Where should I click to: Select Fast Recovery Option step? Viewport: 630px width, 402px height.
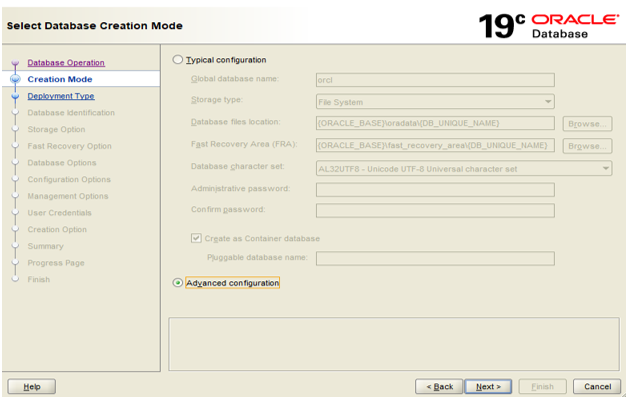pos(70,146)
